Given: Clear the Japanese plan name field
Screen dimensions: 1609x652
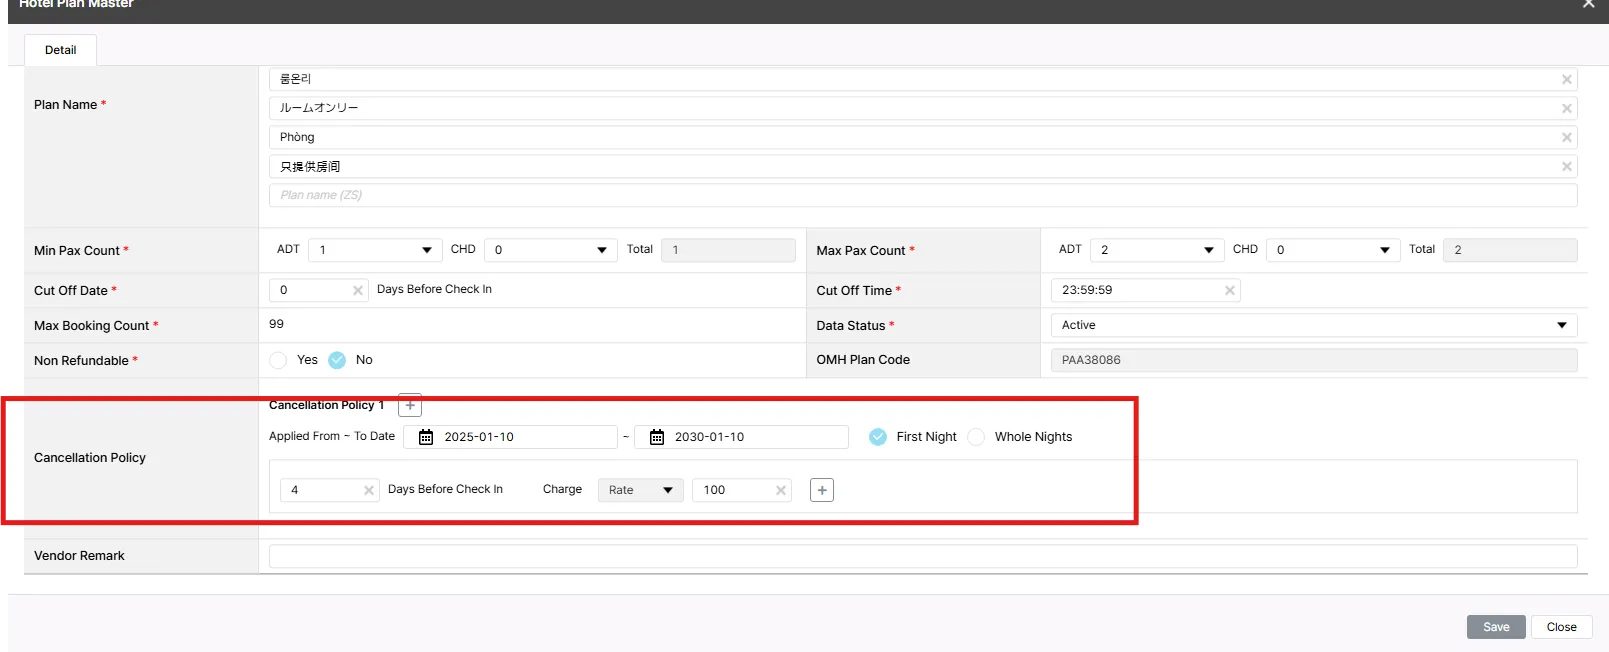Looking at the screenshot, I should [x=1566, y=108].
